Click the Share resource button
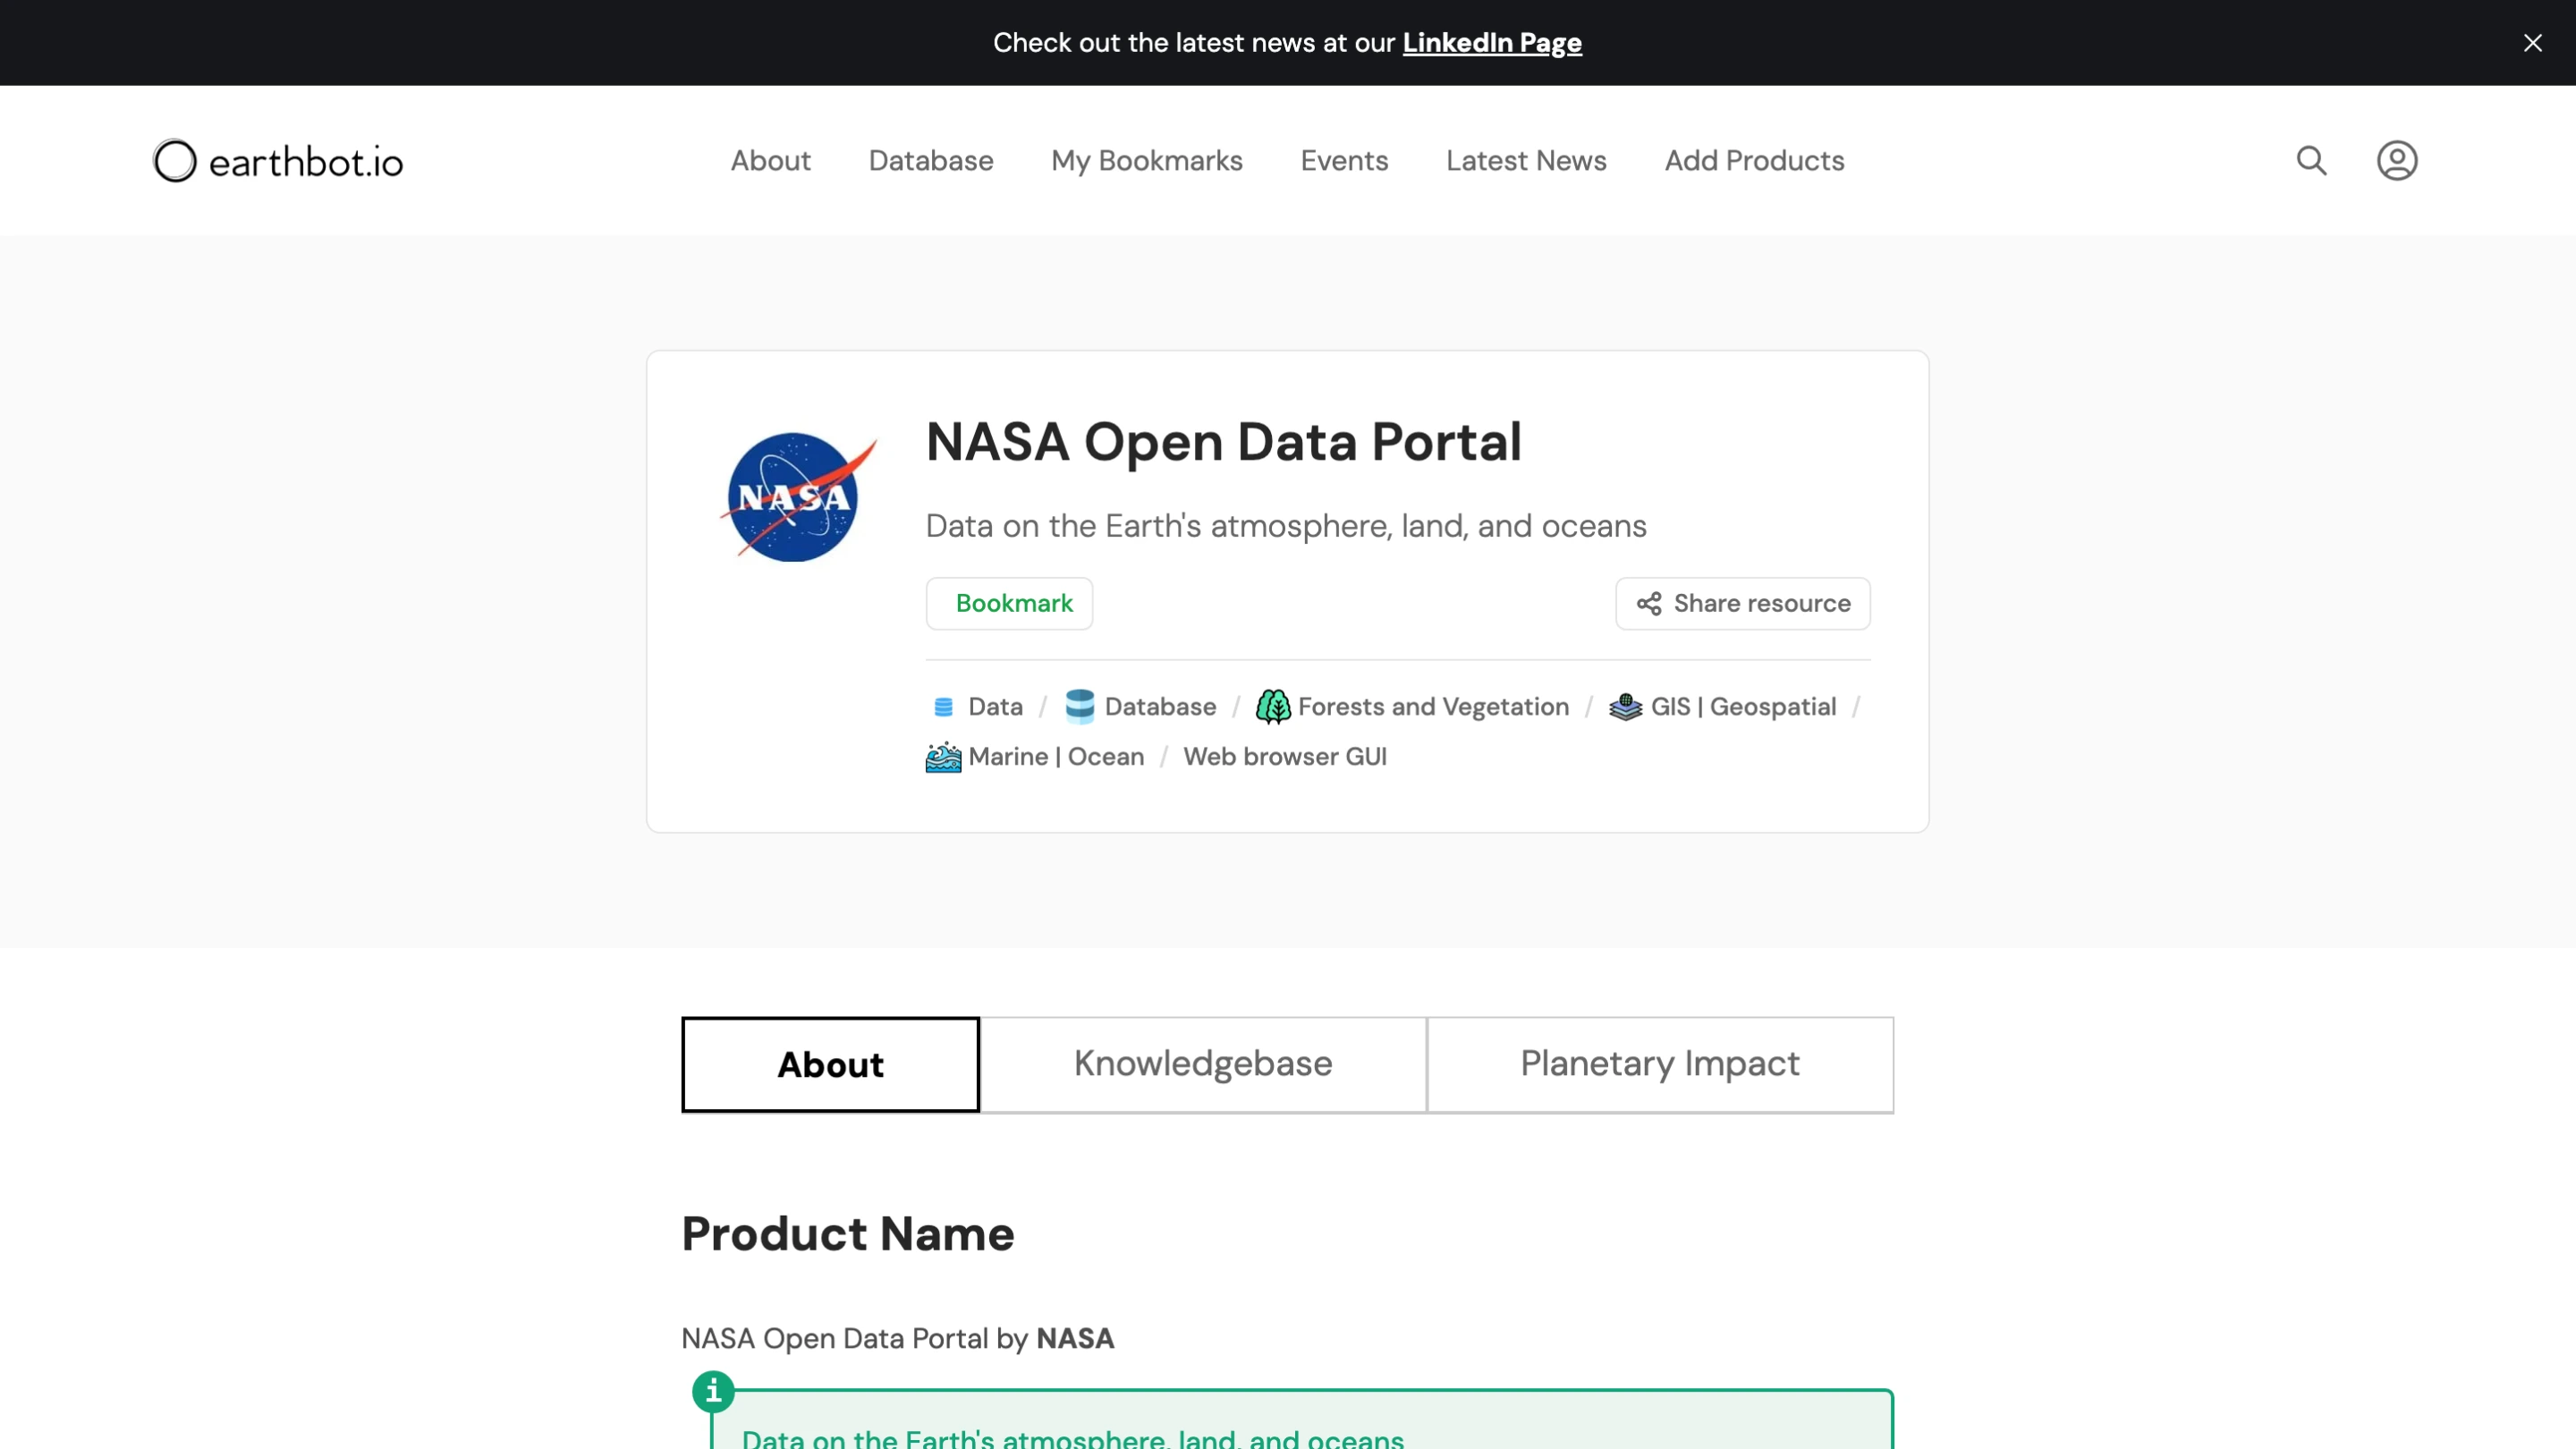This screenshot has width=2576, height=1449. pyautogui.click(x=1742, y=603)
